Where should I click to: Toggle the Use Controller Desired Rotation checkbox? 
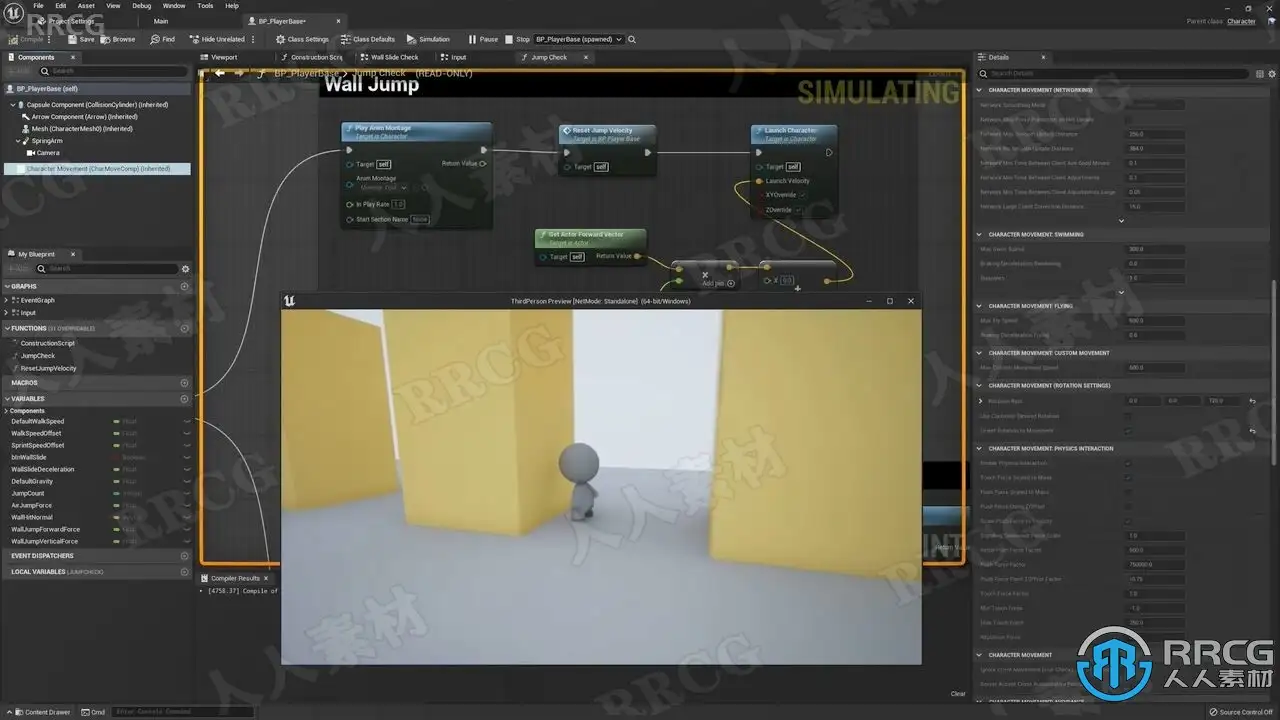[x=1129, y=416]
